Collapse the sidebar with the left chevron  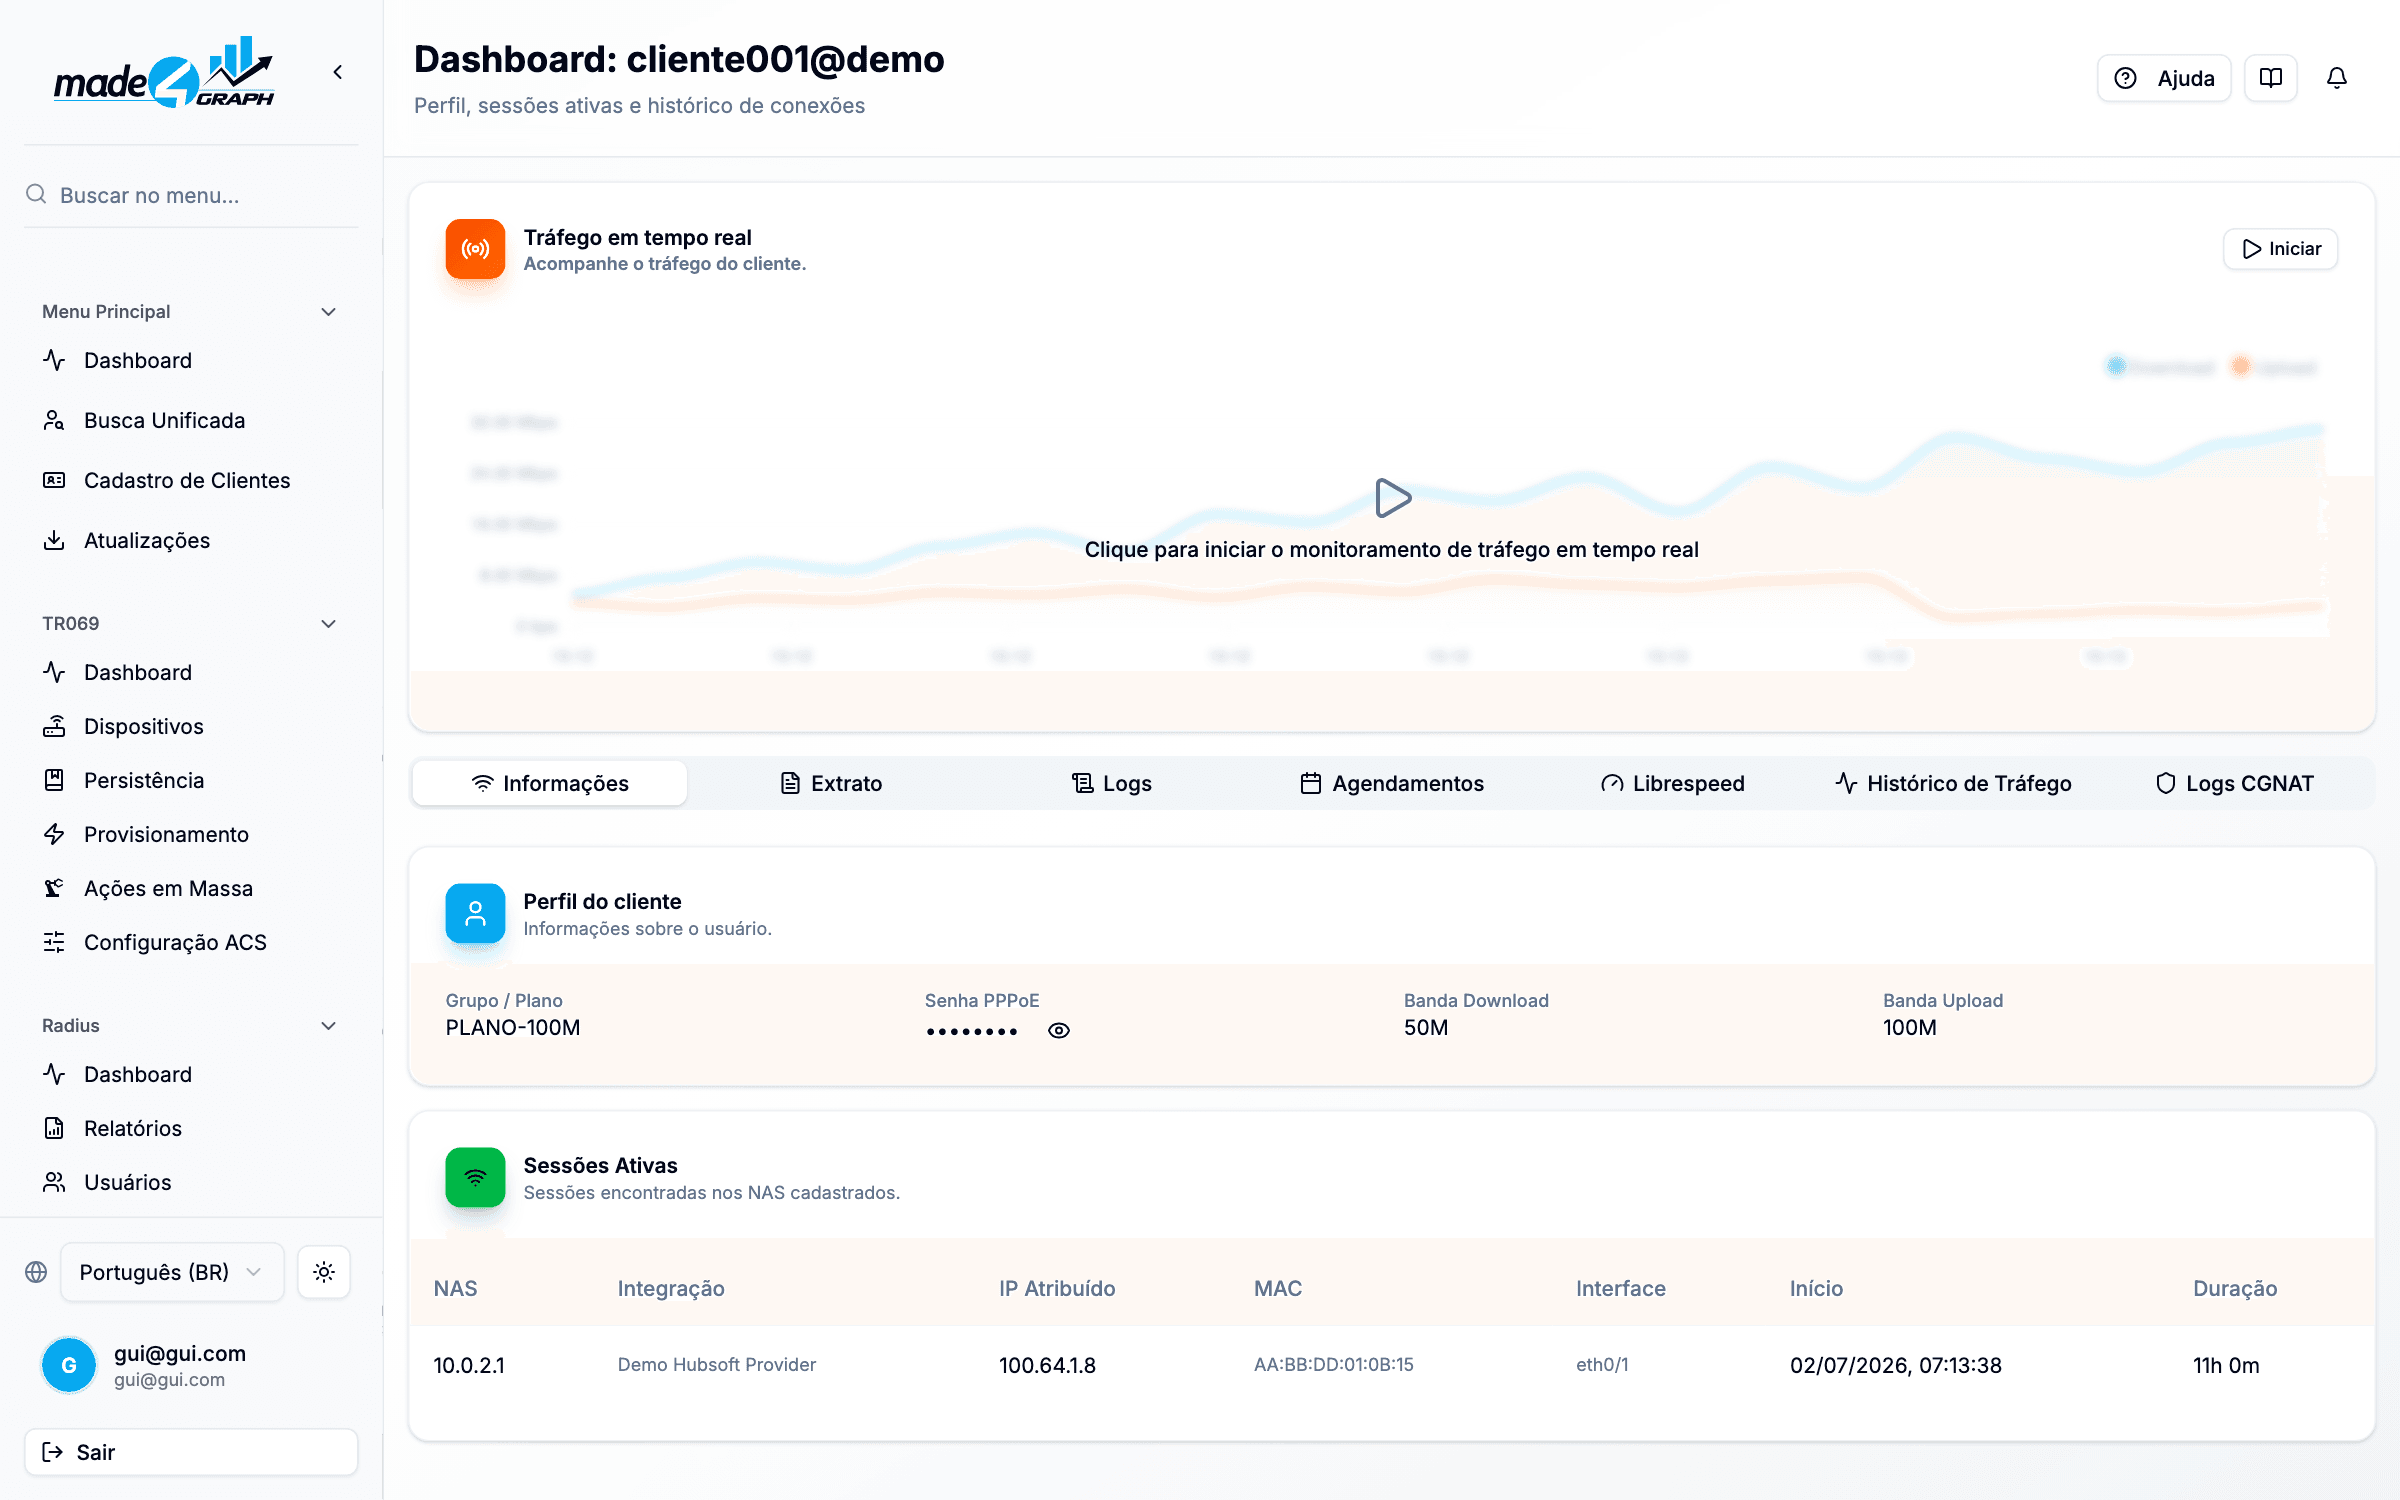pos(338,72)
